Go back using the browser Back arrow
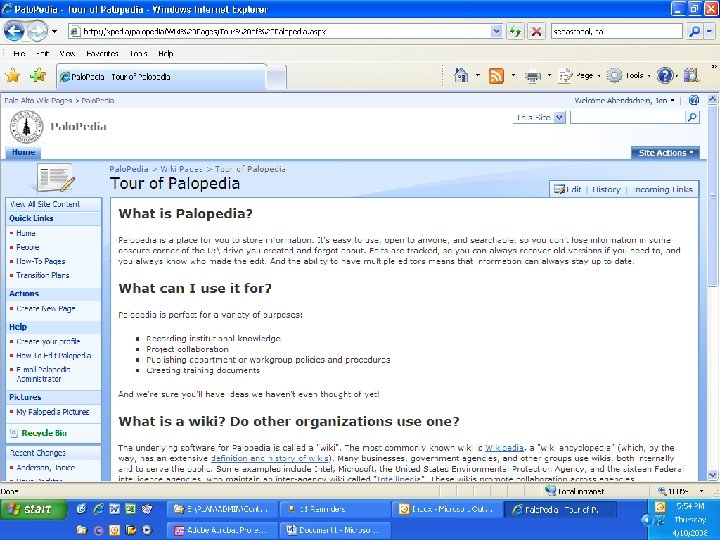720x540 pixels. click(x=14, y=31)
